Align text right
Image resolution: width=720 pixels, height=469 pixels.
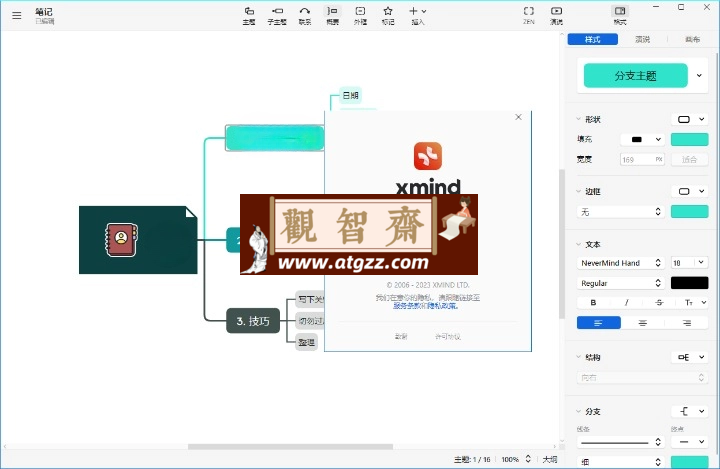click(686, 323)
